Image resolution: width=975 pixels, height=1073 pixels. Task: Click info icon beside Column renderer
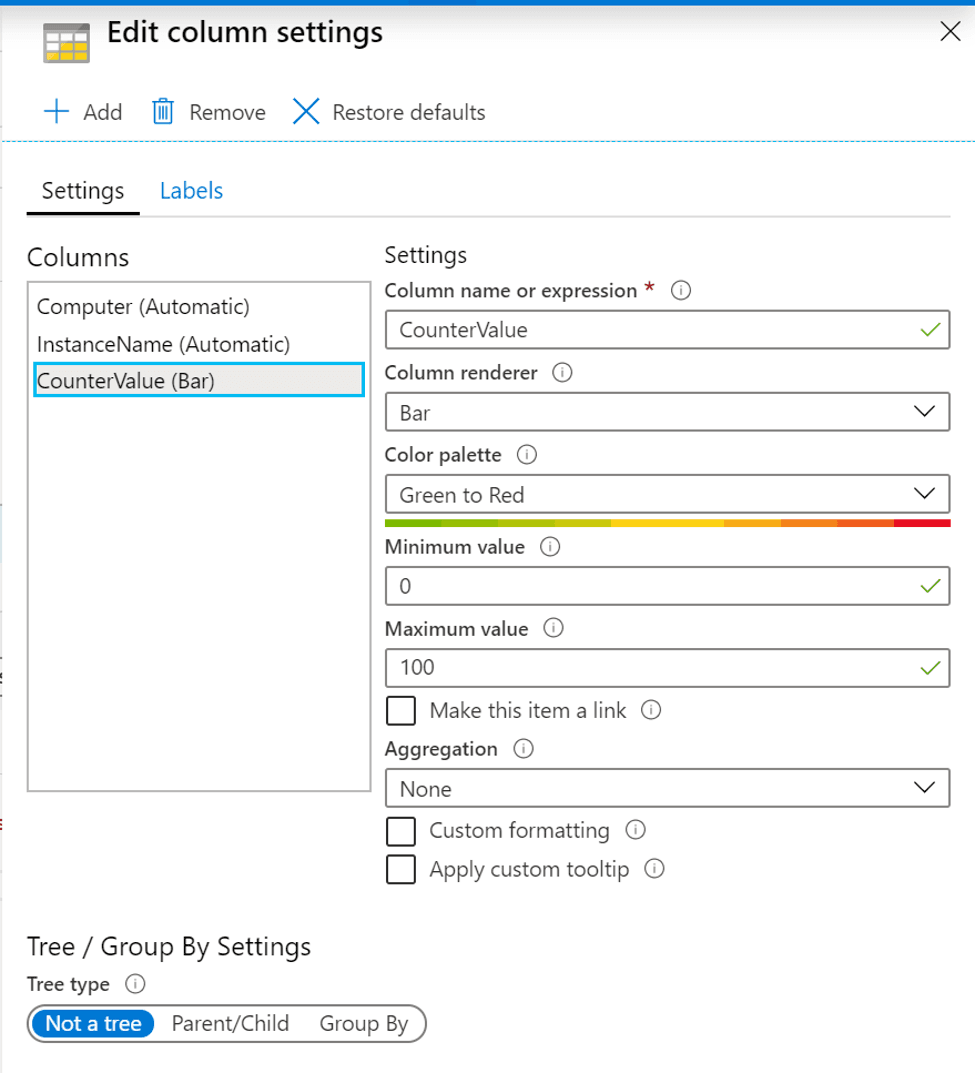pyautogui.click(x=562, y=373)
